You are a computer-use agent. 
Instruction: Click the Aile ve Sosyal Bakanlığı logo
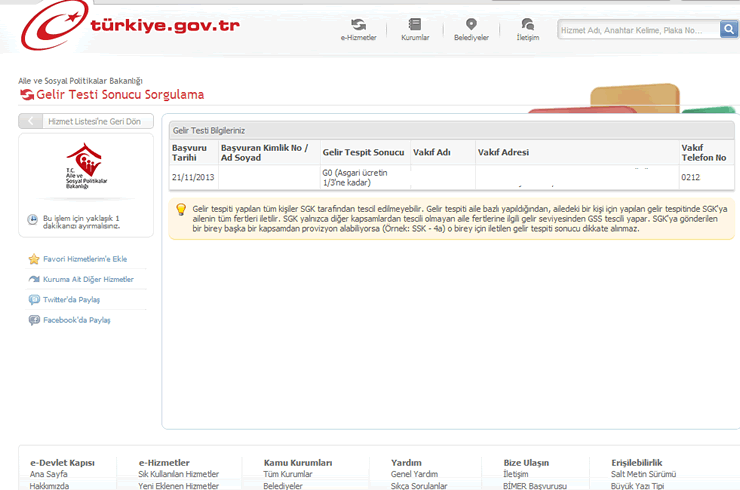(85, 167)
